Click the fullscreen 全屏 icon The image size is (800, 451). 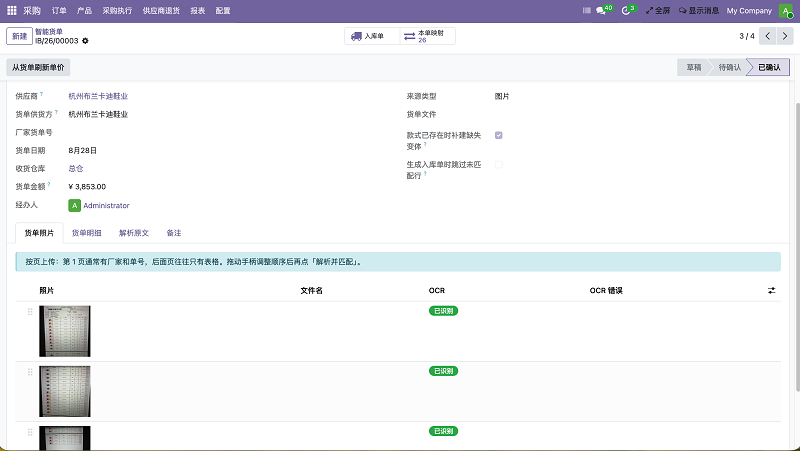pyautogui.click(x=649, y=11)
